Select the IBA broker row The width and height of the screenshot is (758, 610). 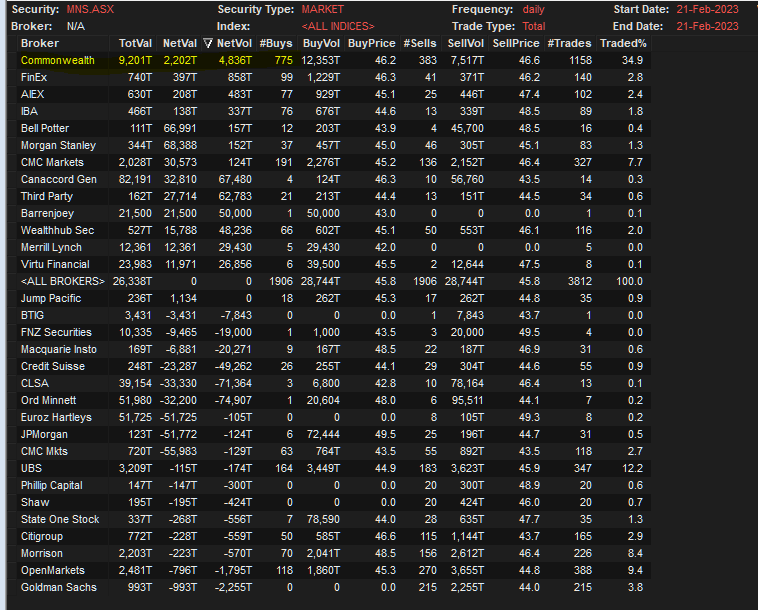tap(334, 111)
